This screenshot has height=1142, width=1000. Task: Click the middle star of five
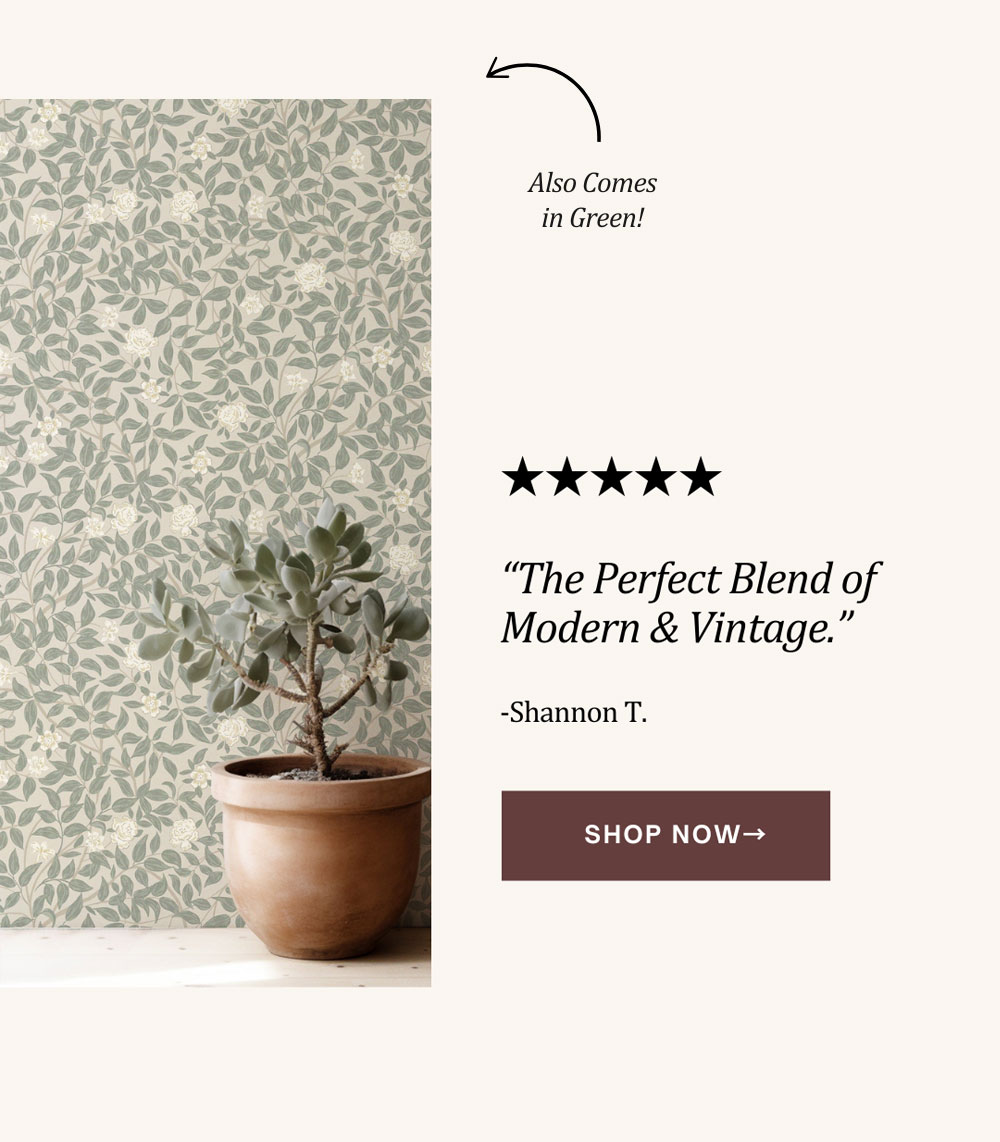[x=612, y=477]
